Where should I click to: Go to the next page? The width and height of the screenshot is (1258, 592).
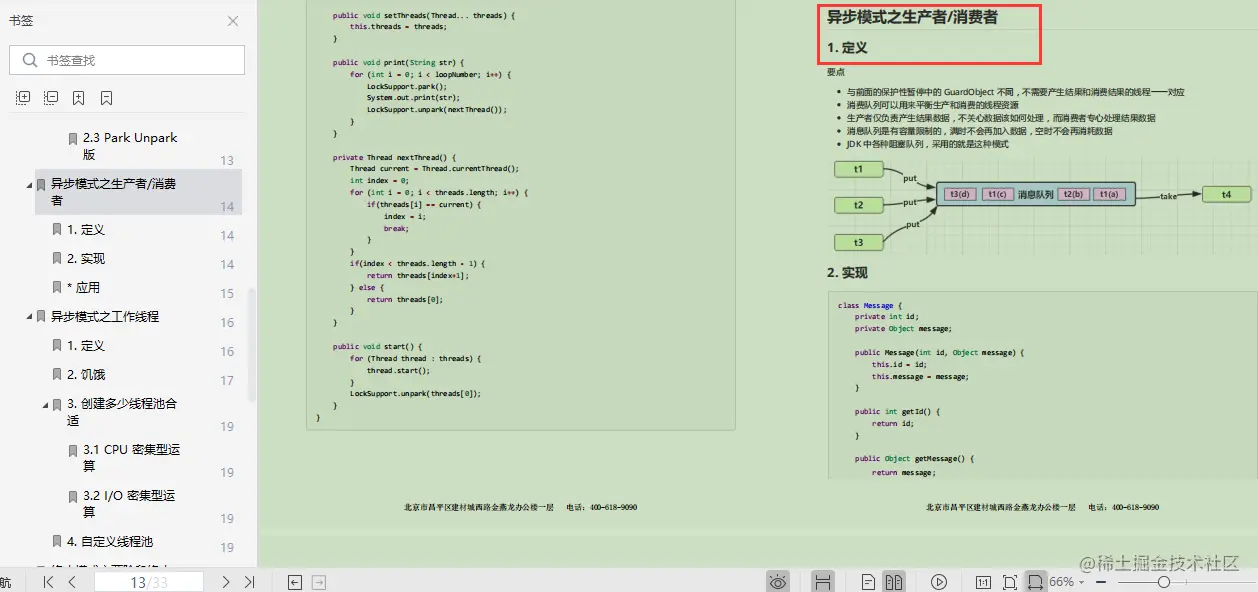(225, 582)
